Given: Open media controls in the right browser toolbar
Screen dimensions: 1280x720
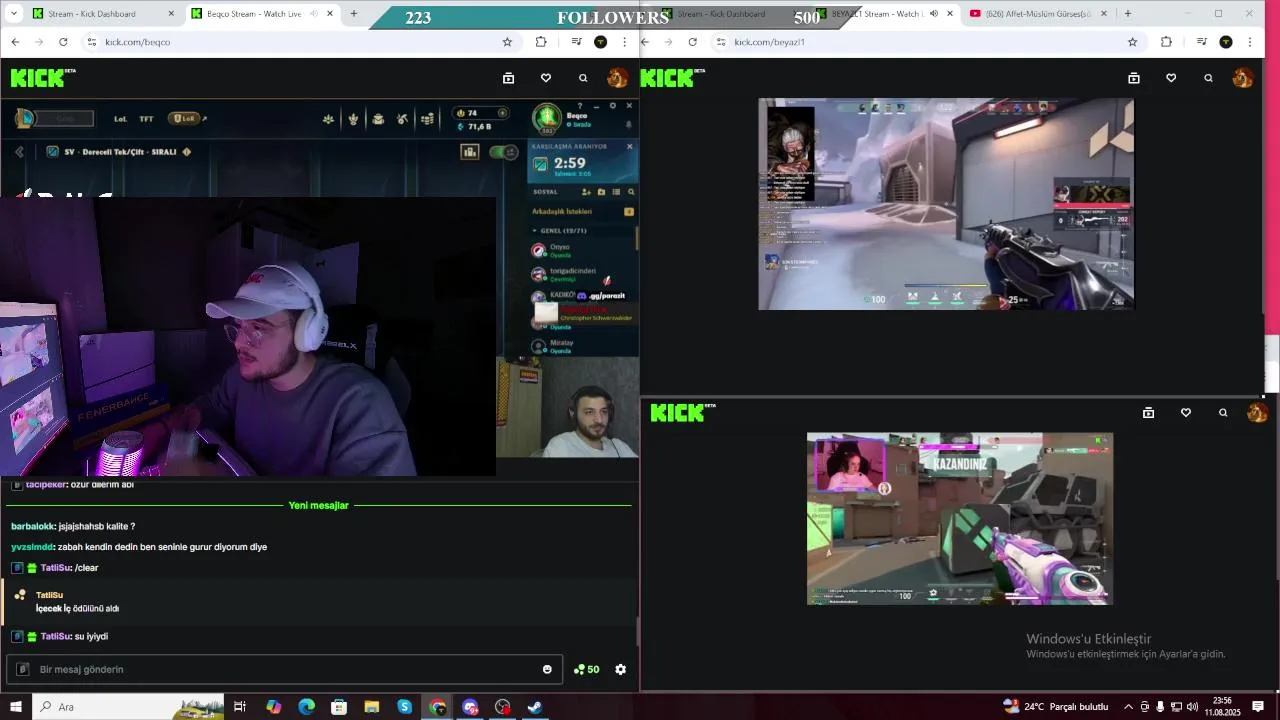Looking at the screenshot, I should tap(1201, 42).
